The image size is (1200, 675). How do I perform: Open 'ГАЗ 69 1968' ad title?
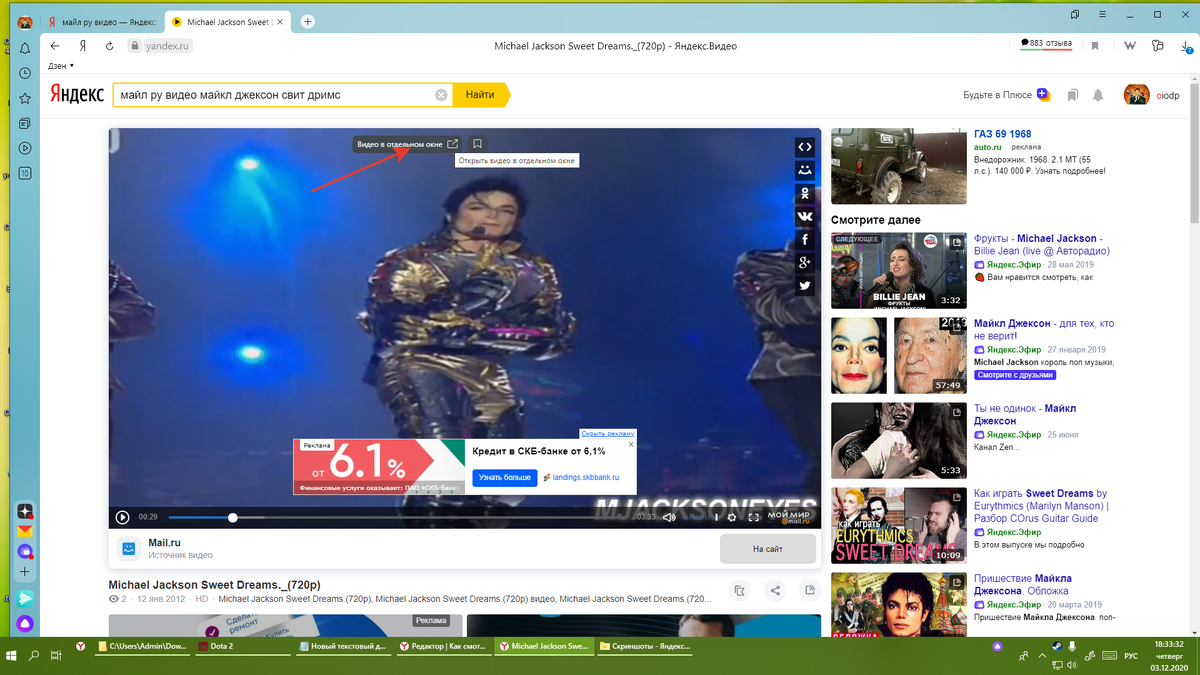tap(1002, 134)
